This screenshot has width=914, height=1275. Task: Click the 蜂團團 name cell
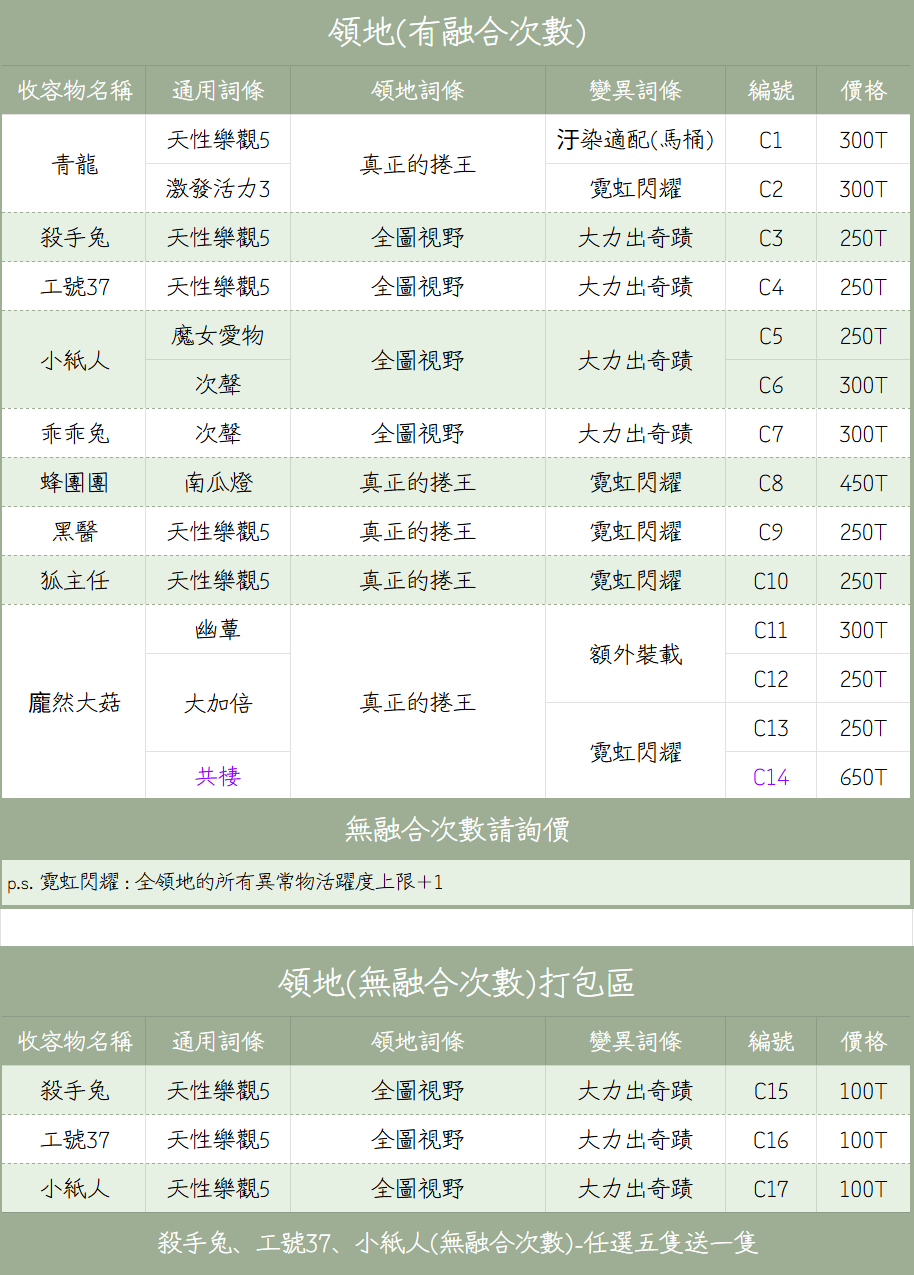pos(74,483)
